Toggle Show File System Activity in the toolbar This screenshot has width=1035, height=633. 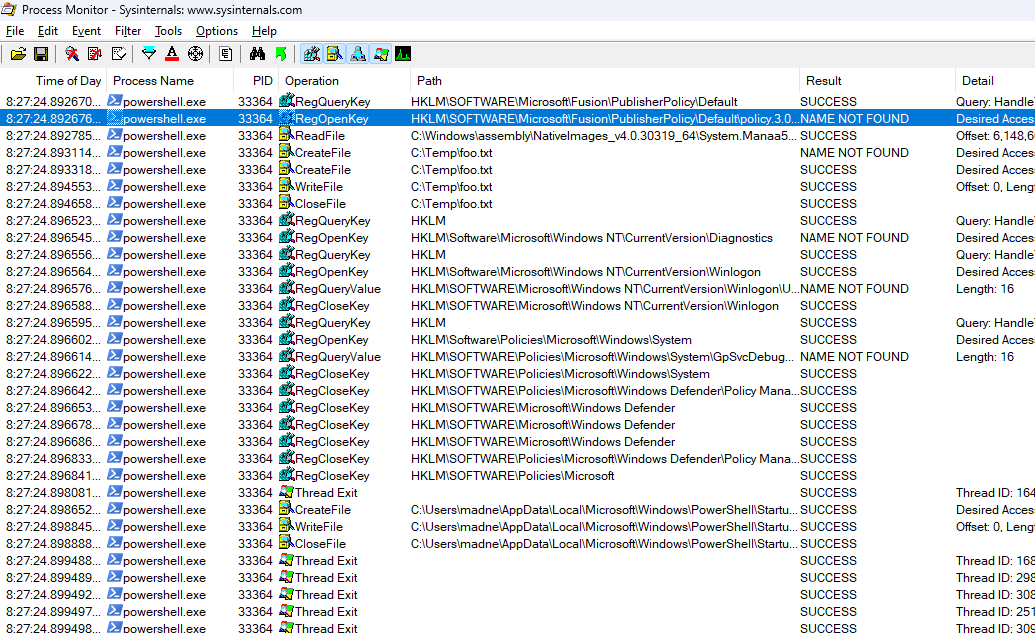(x=335, y=54)
